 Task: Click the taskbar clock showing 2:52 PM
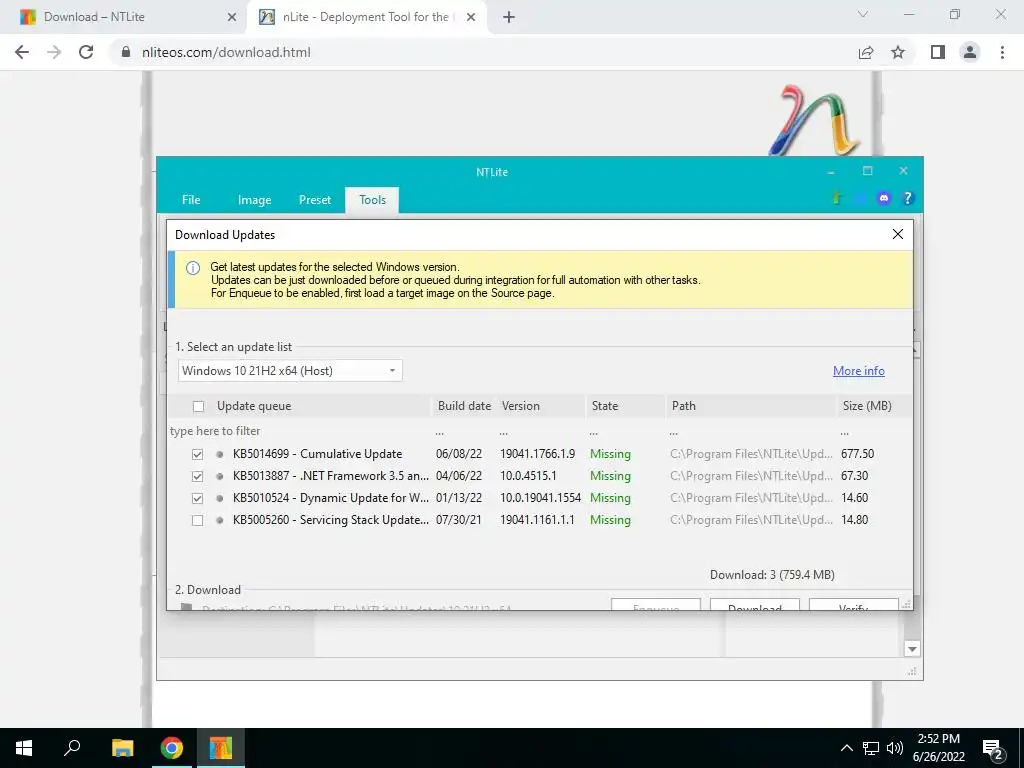[938, 748]
